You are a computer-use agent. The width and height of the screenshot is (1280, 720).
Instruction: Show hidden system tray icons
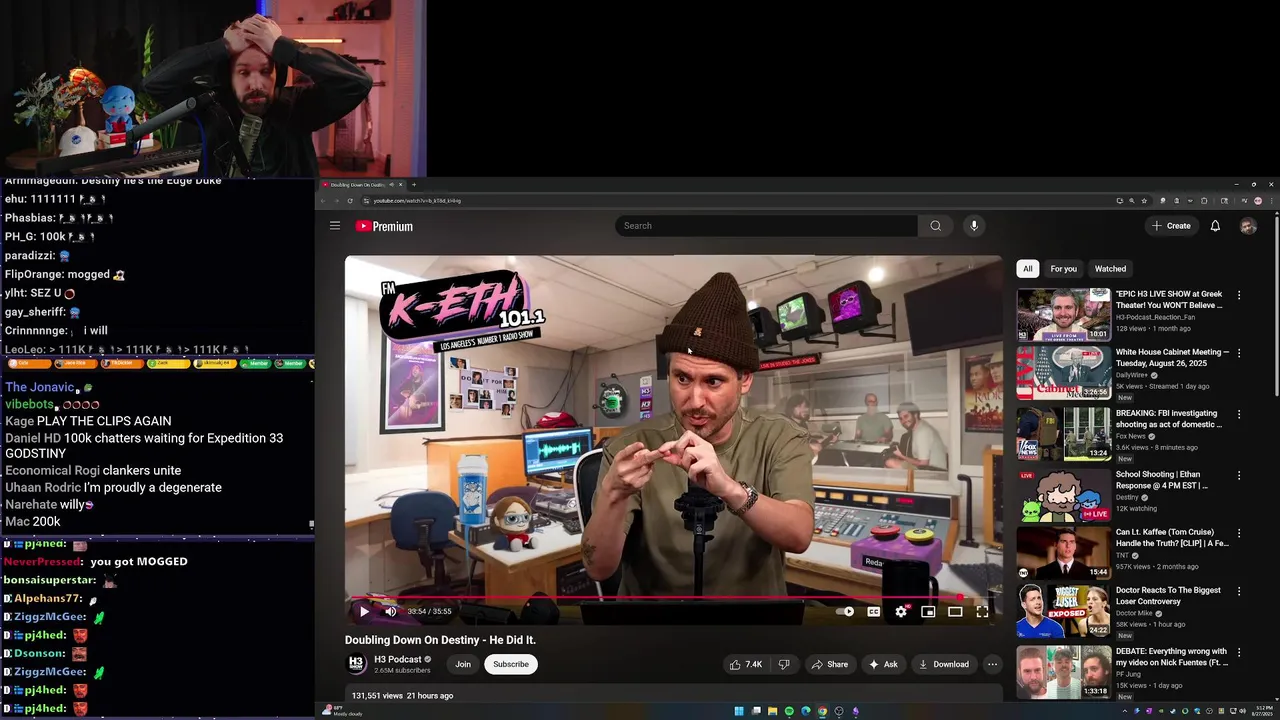1125,711
